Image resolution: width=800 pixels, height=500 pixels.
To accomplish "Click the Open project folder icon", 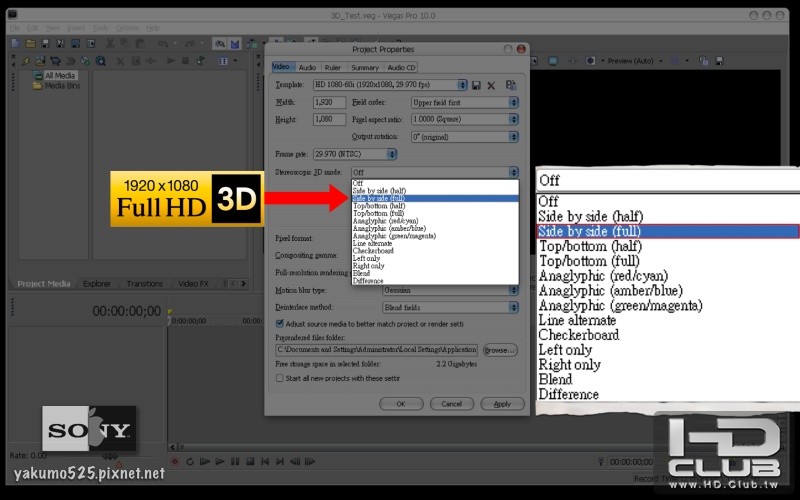I will pyautogui.click(x=31, y=44).
